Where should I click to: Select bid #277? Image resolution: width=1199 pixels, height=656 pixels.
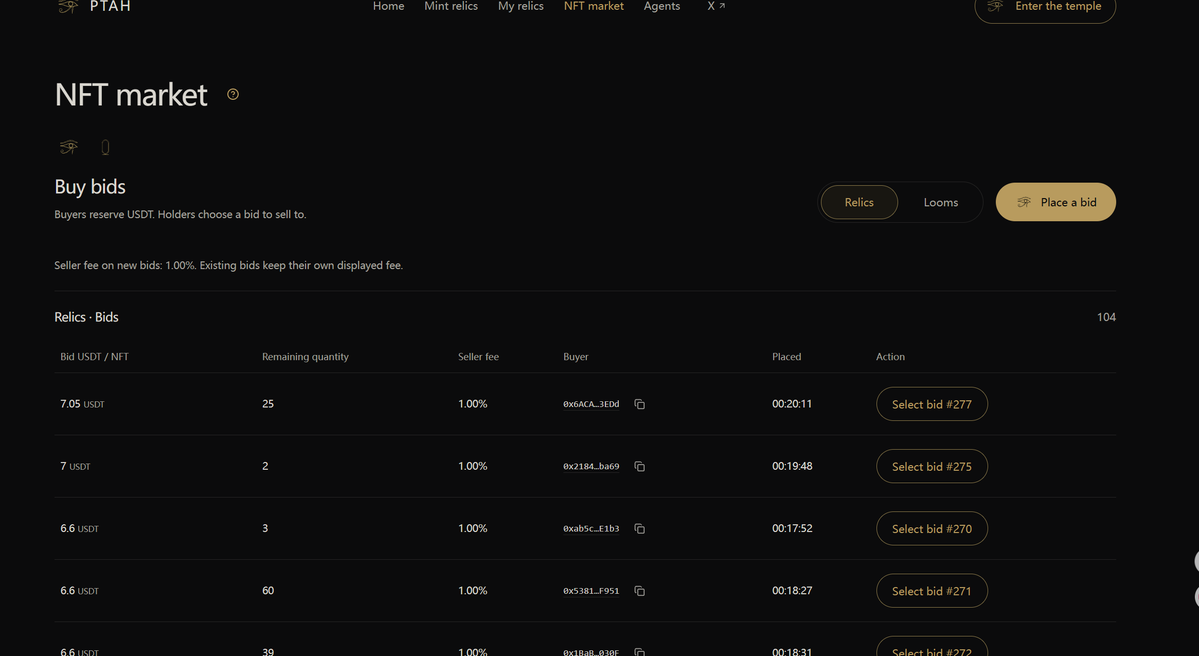pos(931,404)
